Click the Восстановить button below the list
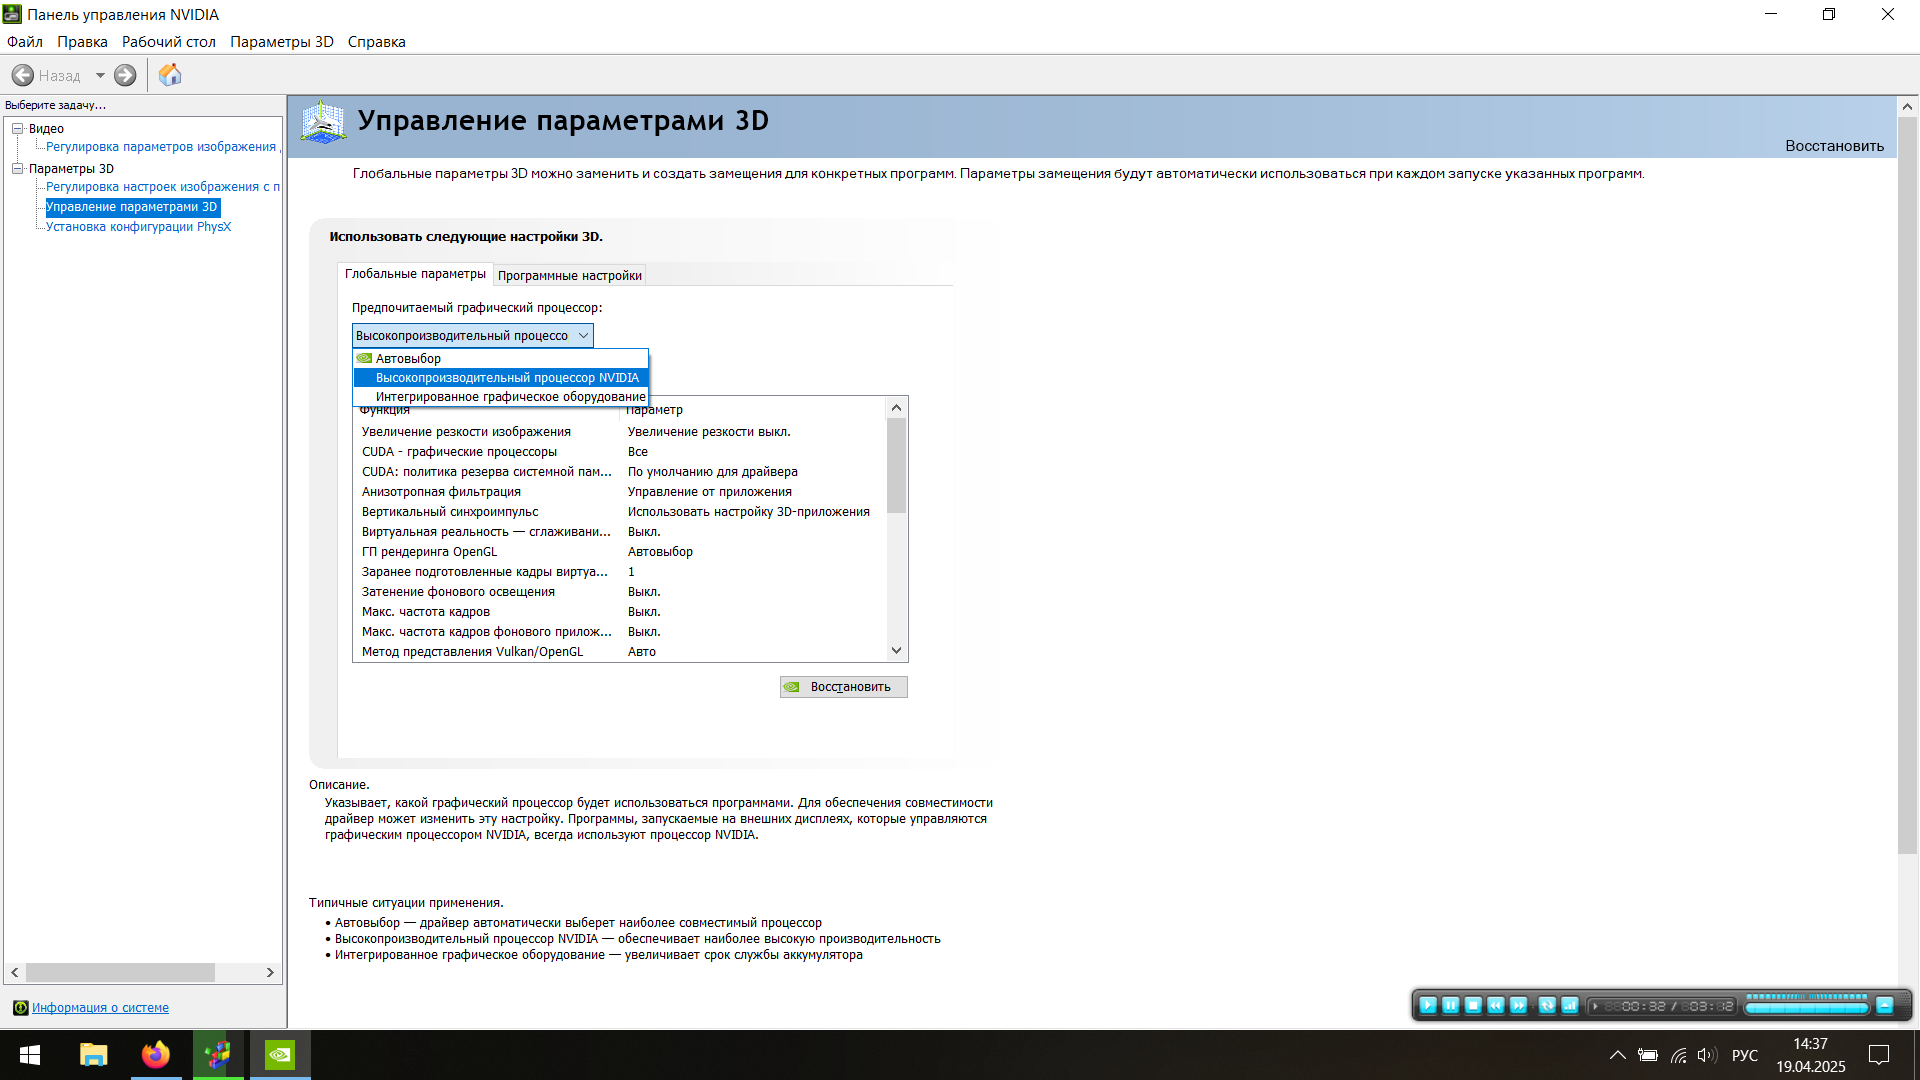Viewport: 1920px width, 1080px height. pos(844,687)
